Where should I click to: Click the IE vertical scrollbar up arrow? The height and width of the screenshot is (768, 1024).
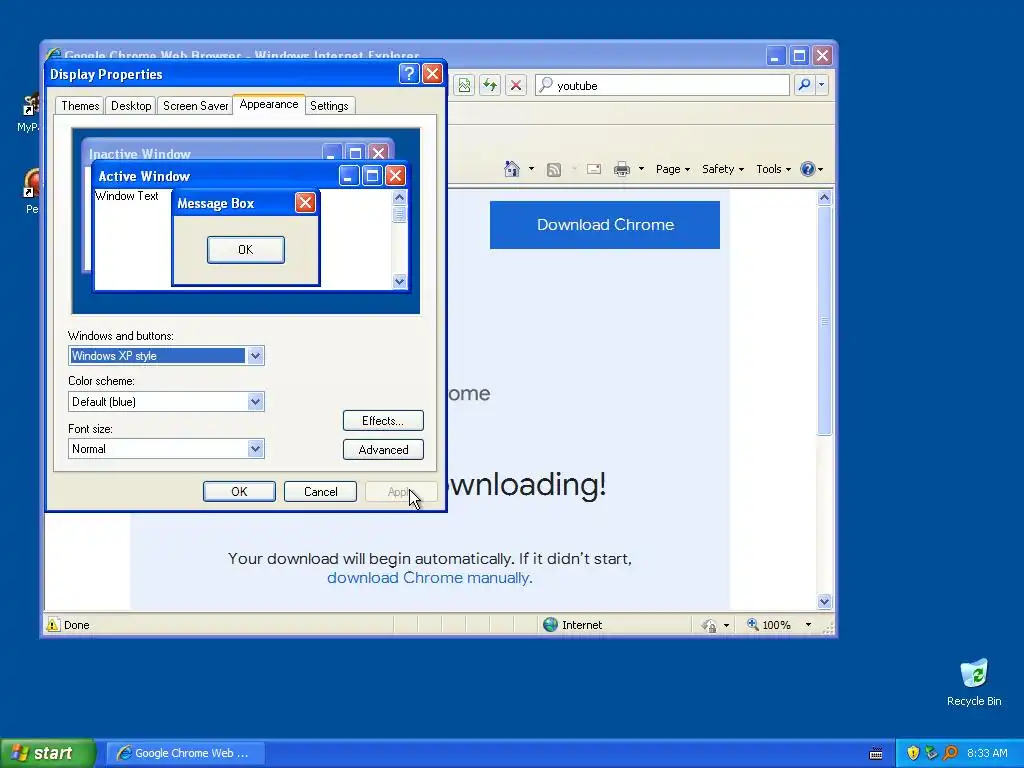point(824,197)
